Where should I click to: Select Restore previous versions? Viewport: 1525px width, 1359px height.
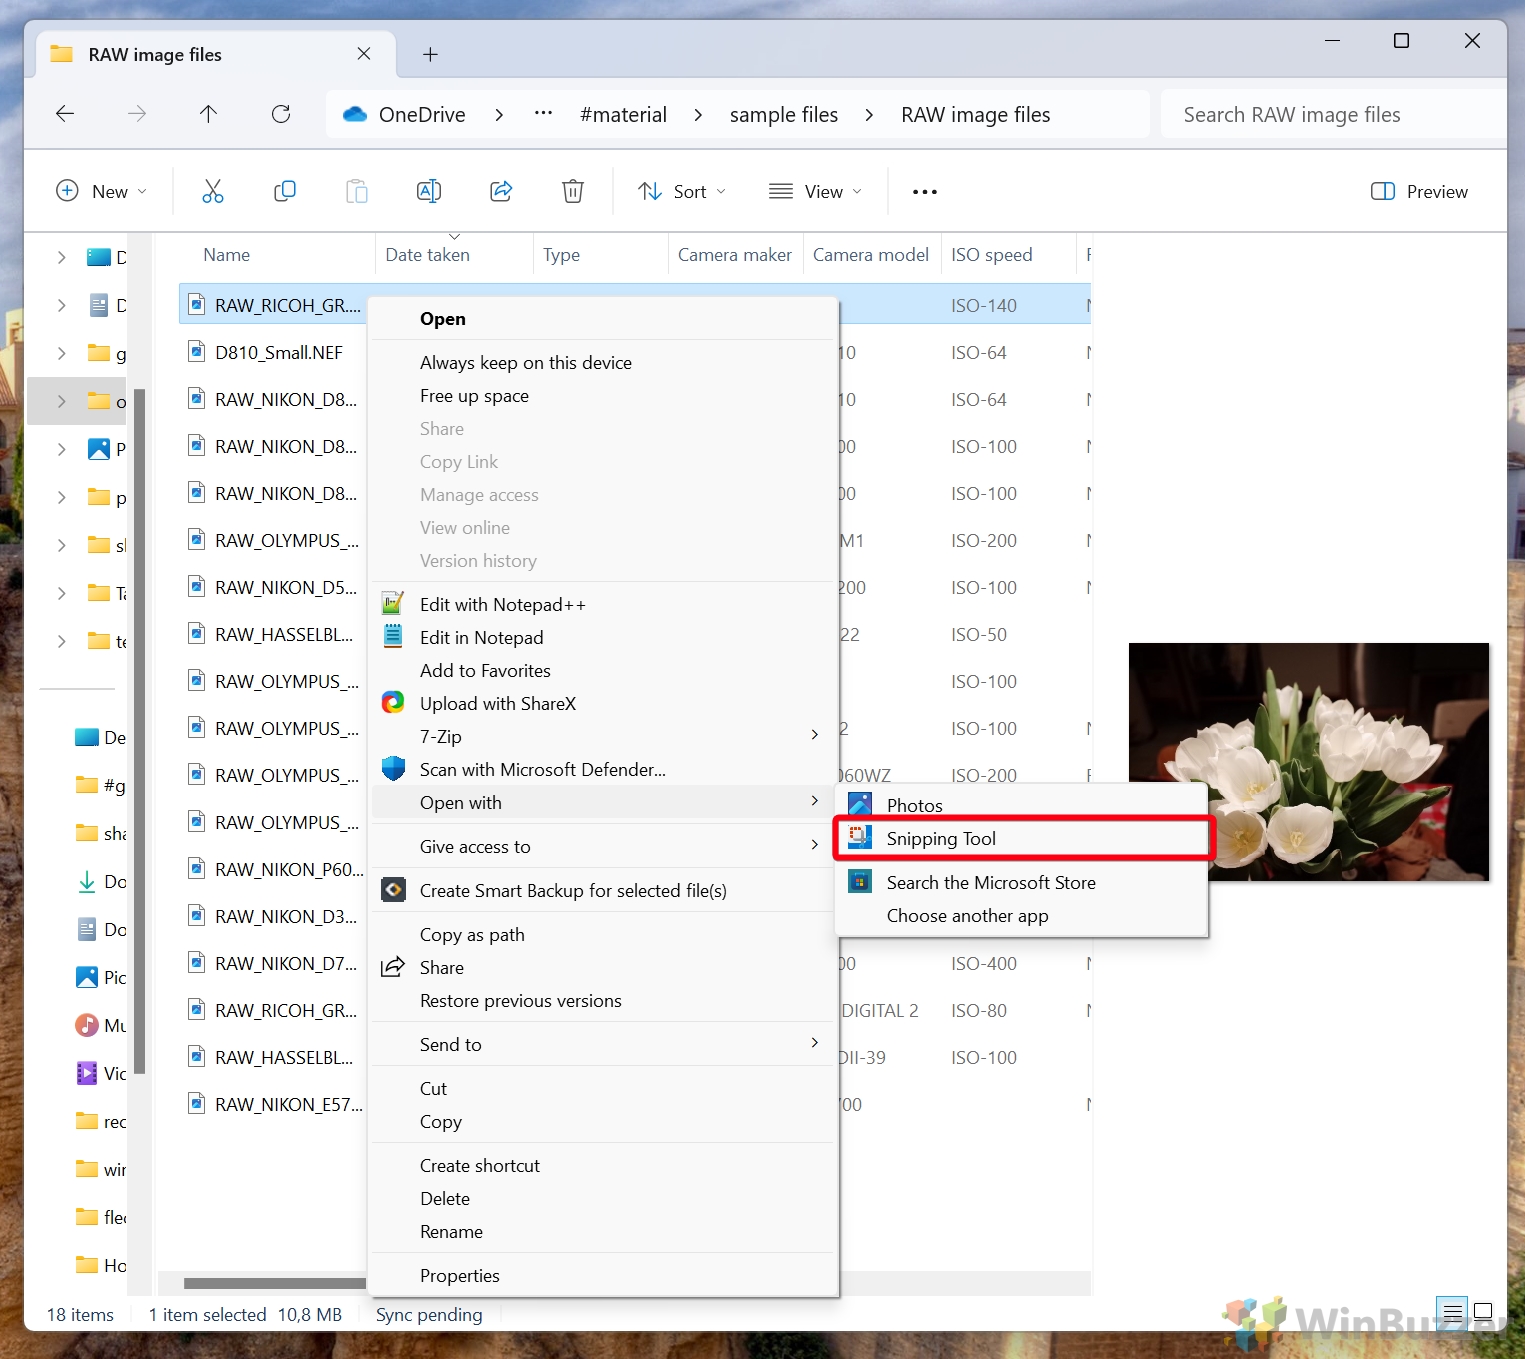[604, 1000]
